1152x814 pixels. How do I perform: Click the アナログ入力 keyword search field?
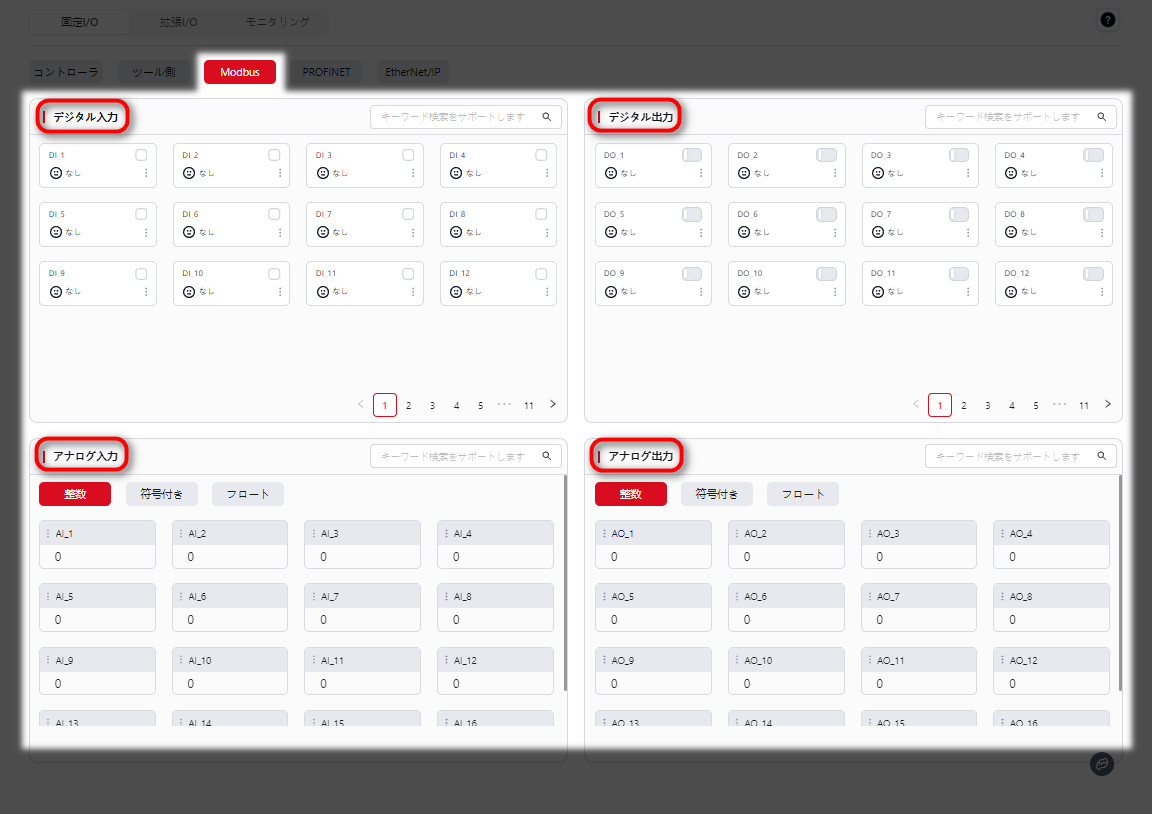coord(455,456)
